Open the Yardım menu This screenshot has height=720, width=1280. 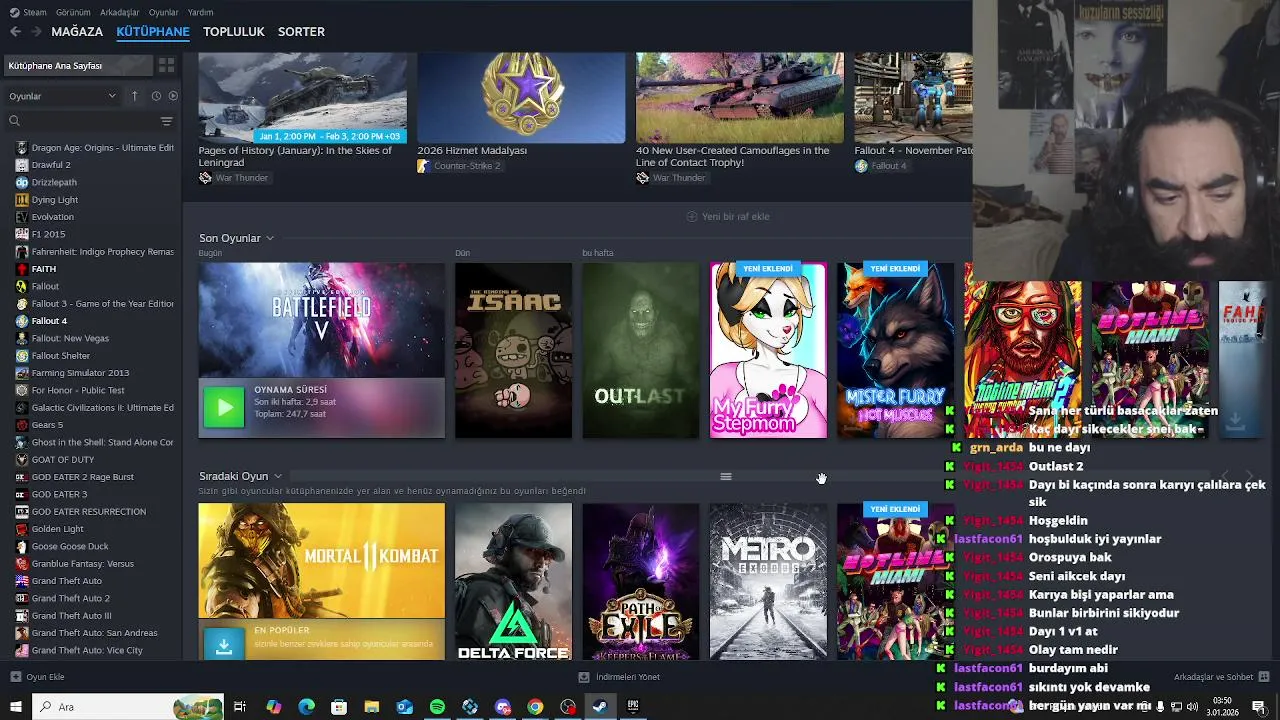pos(200,12)
